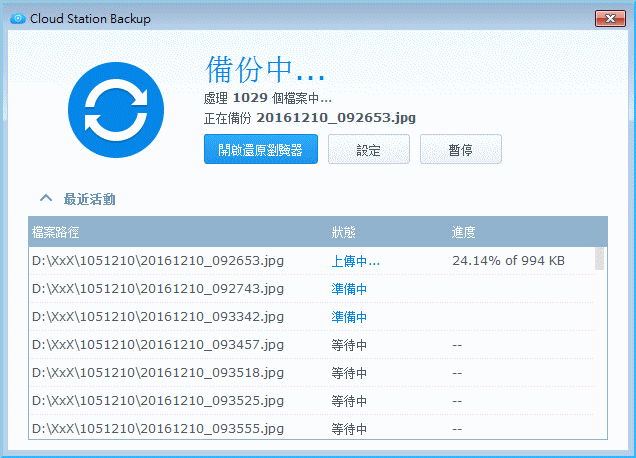Click 準備中 status for 20161210_093342.jpg

(x=349, y=317)
